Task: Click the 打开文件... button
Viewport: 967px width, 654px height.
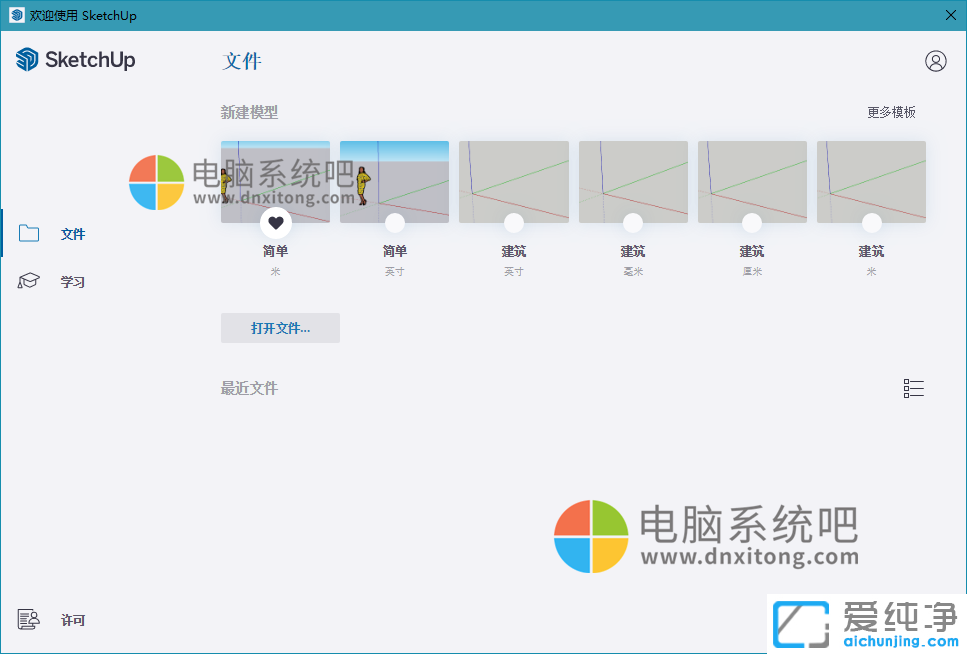Action: (x=280, y=328)
